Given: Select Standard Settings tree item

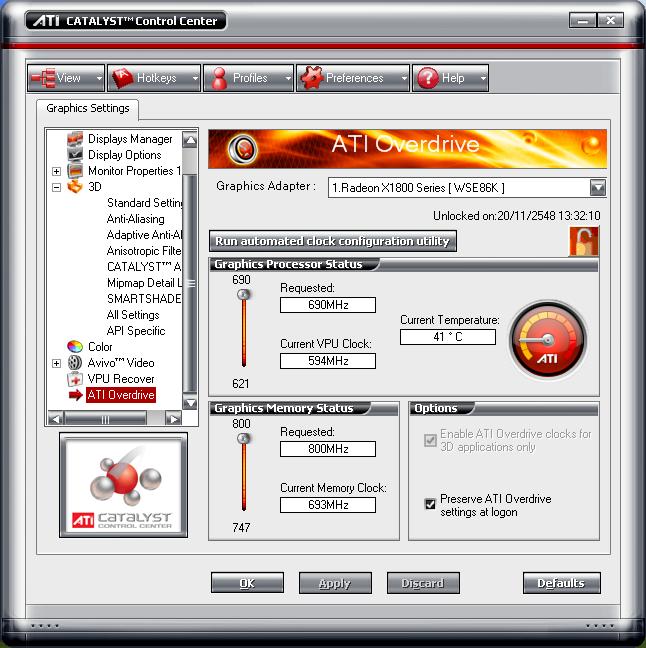Looking at the screenshot, I should 144,203.
